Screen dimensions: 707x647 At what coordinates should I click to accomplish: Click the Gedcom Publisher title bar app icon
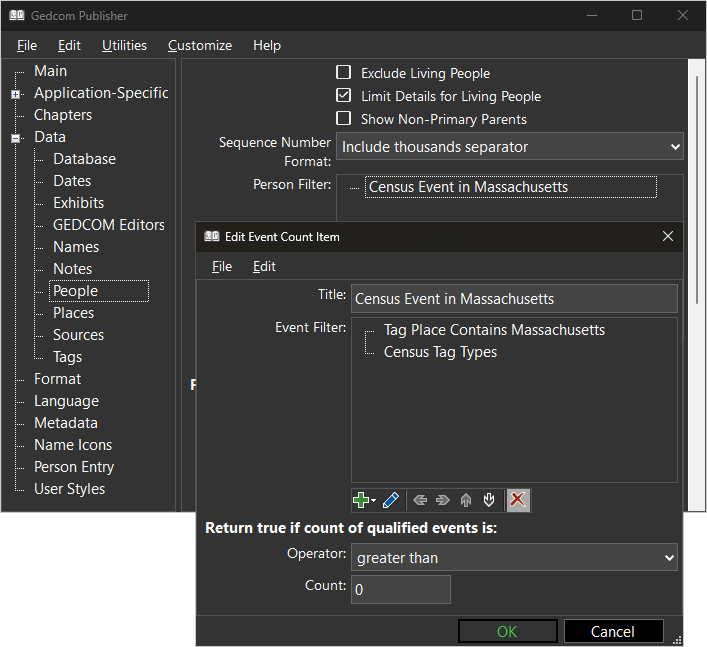(17, 16)
